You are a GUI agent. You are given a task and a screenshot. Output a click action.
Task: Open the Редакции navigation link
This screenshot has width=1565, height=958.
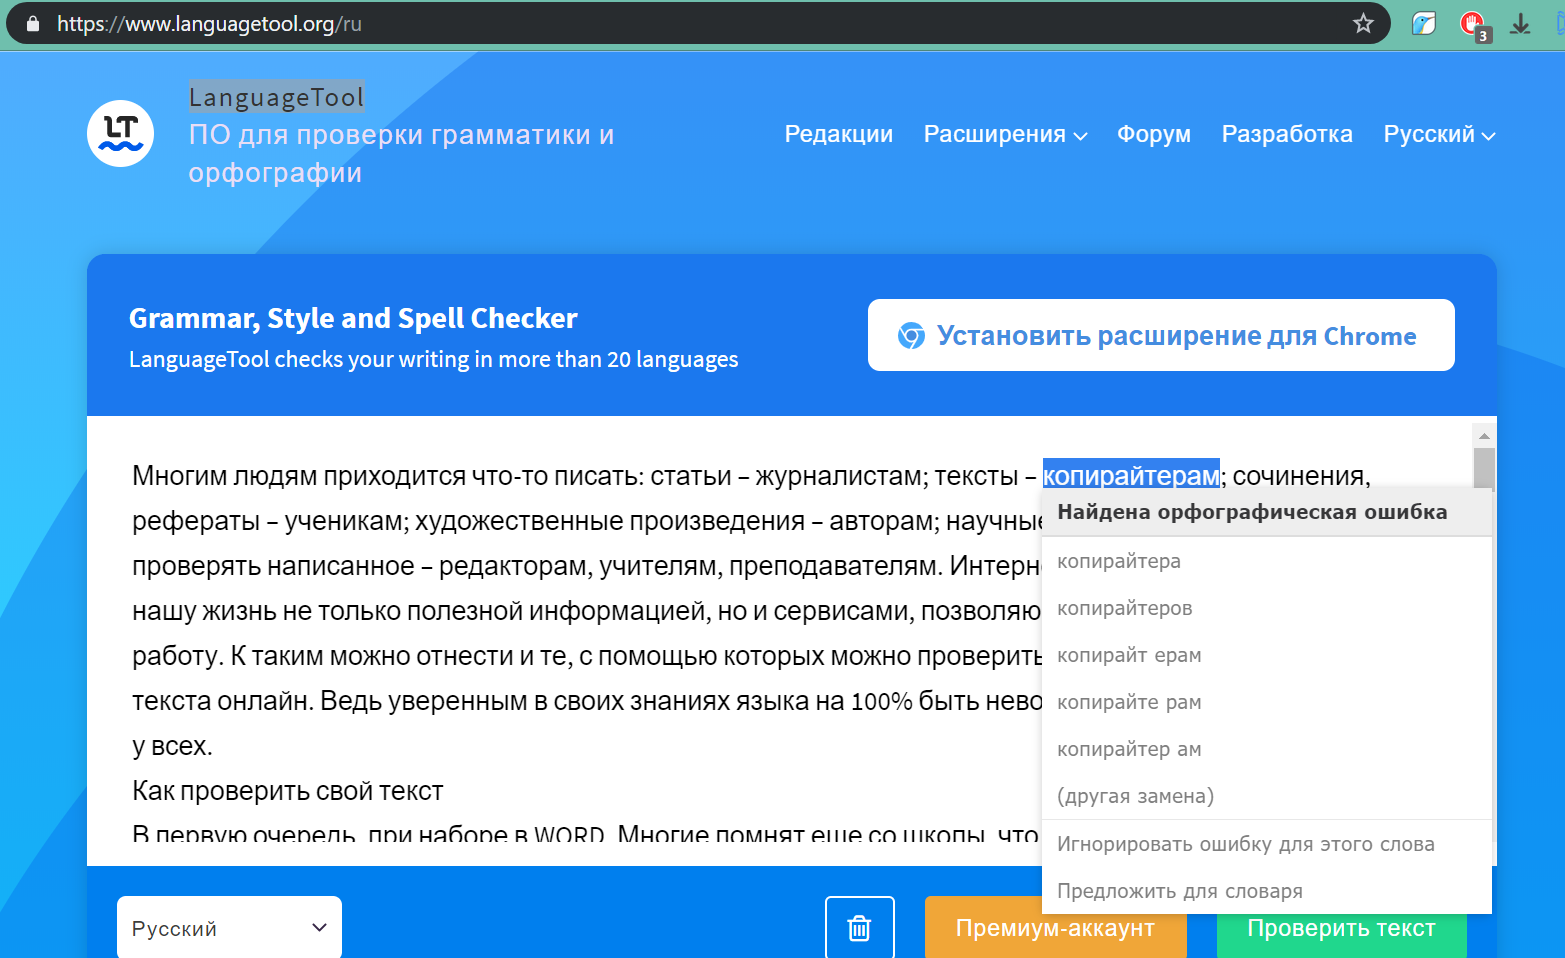[x=839, y=134]
